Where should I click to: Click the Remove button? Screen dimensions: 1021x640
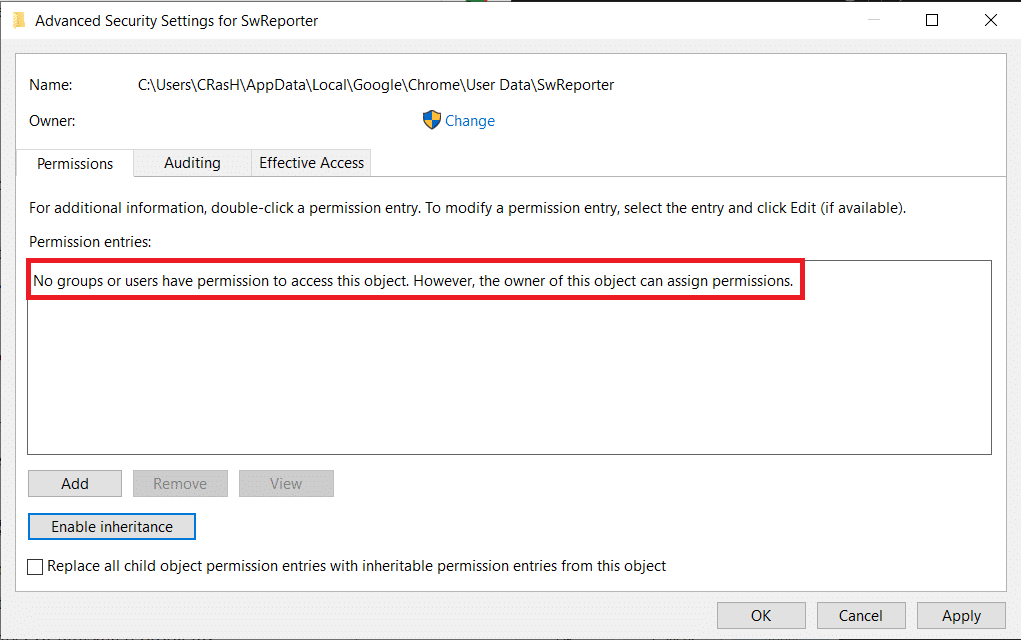pyautogui.click(x=180, y=484)
